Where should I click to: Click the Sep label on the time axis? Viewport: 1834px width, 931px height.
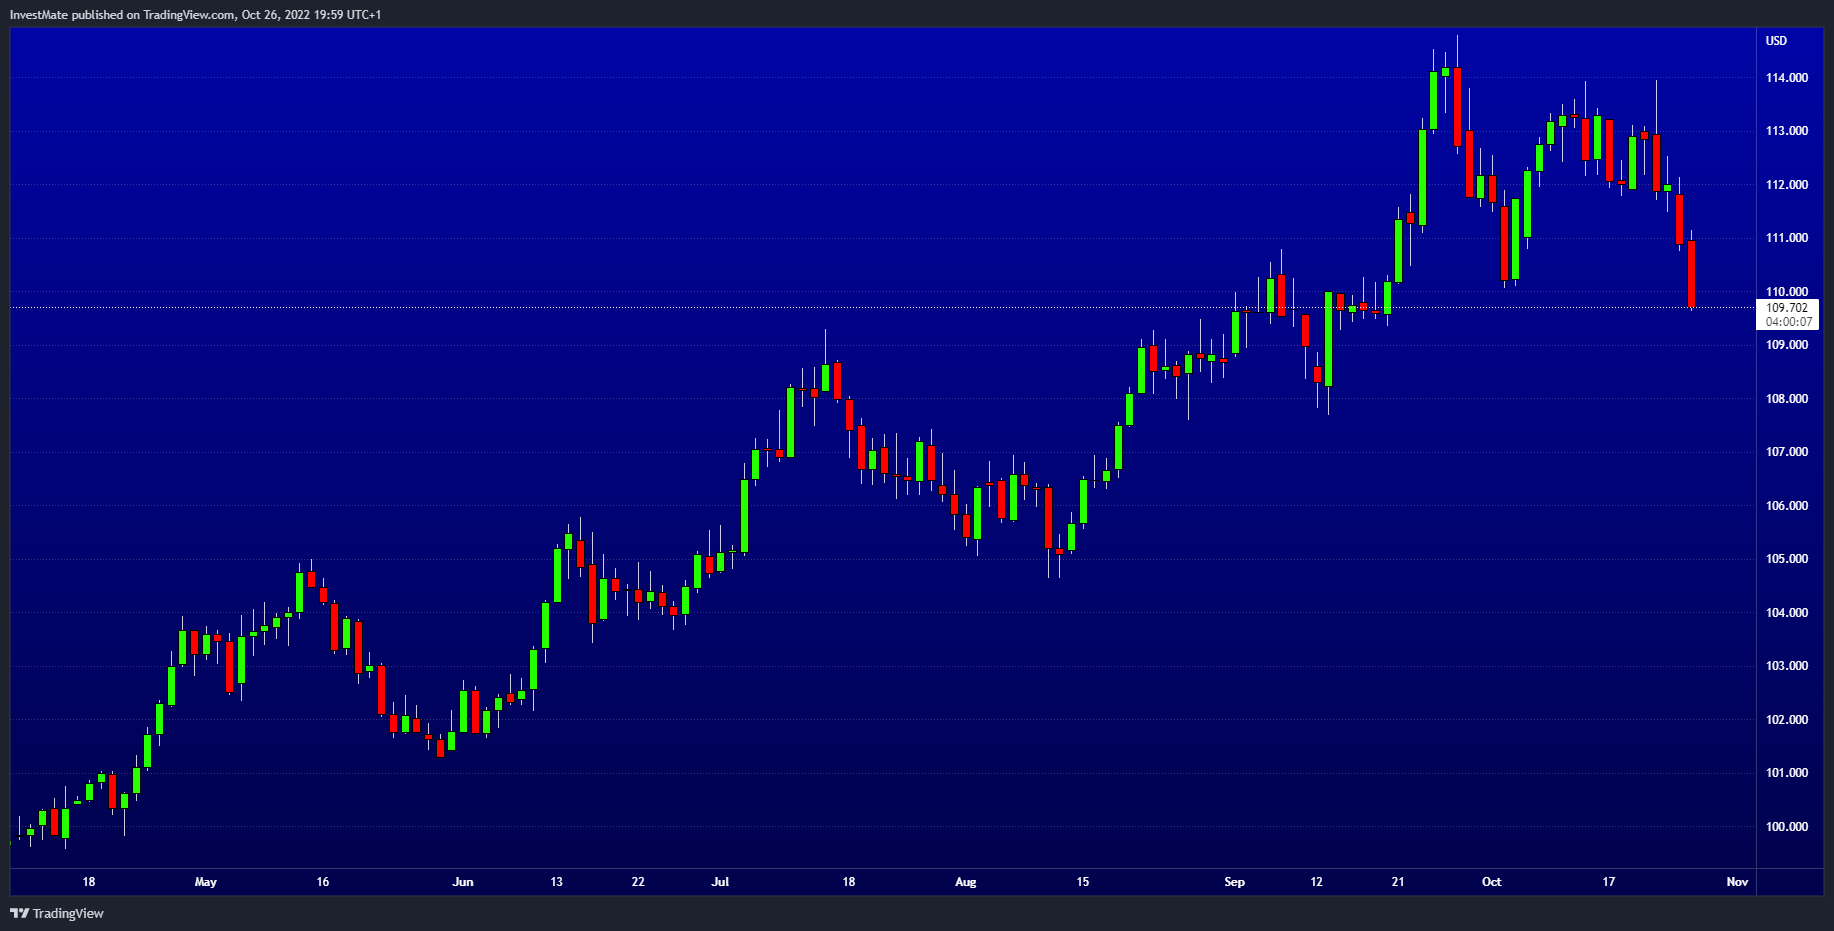(1235, 882)
